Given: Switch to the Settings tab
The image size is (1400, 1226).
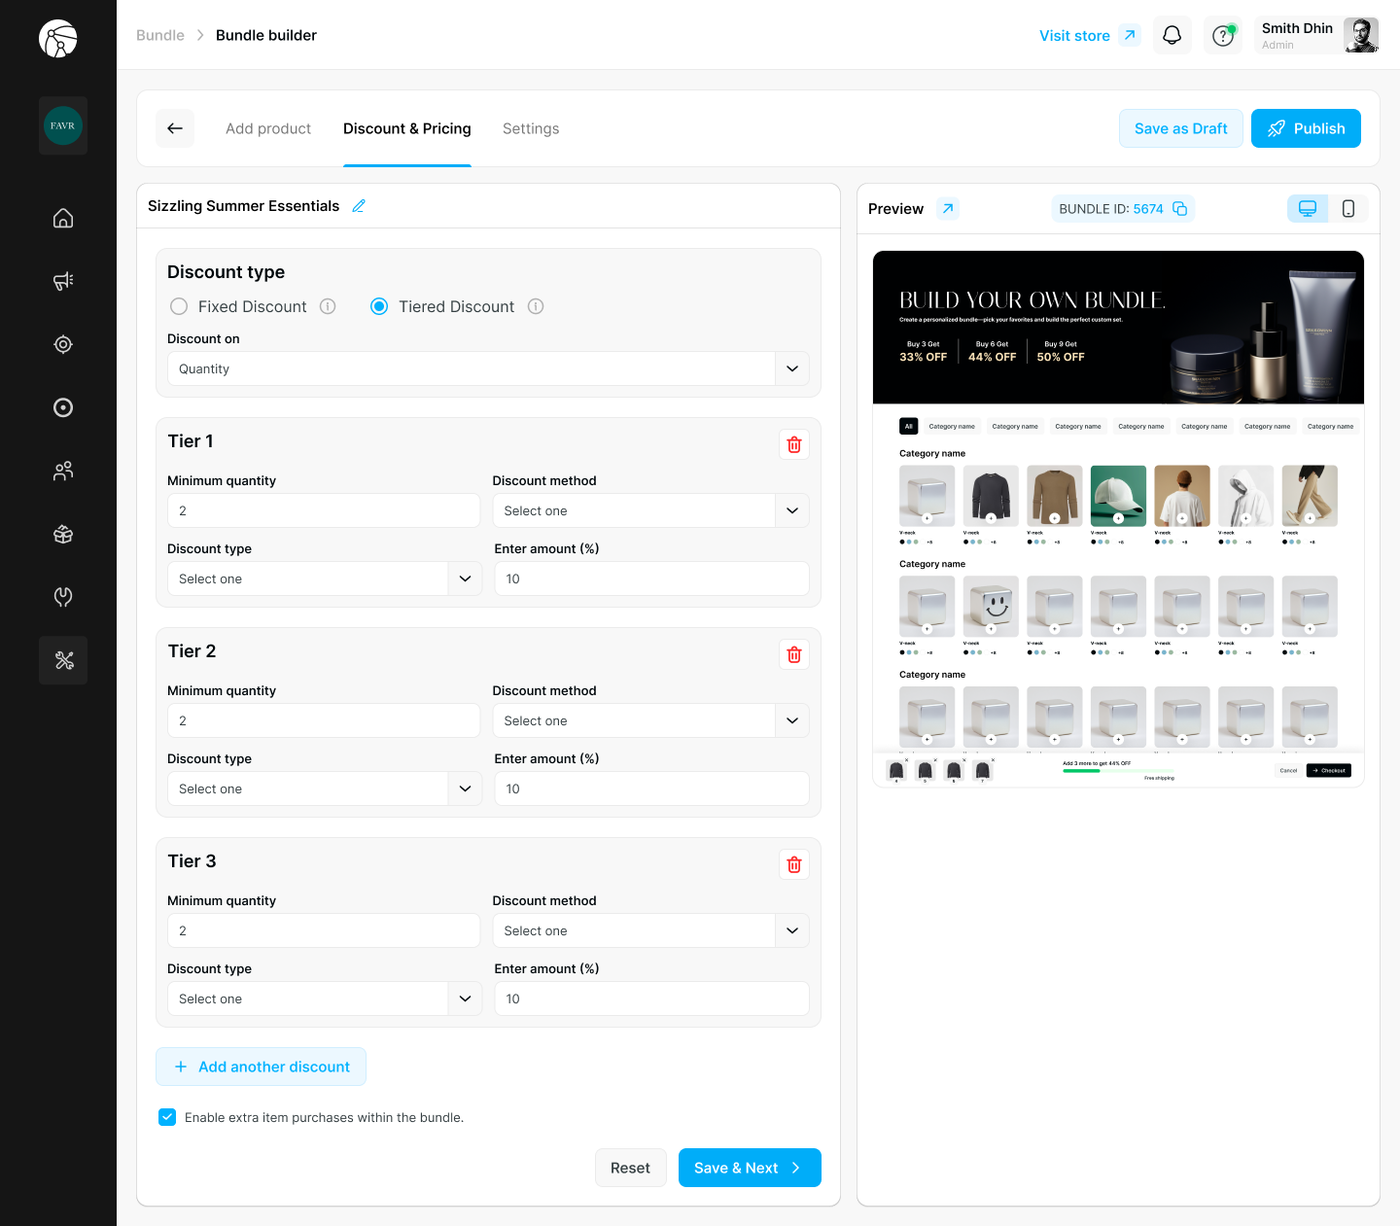Looking at the screenshot, I should 531,128.
